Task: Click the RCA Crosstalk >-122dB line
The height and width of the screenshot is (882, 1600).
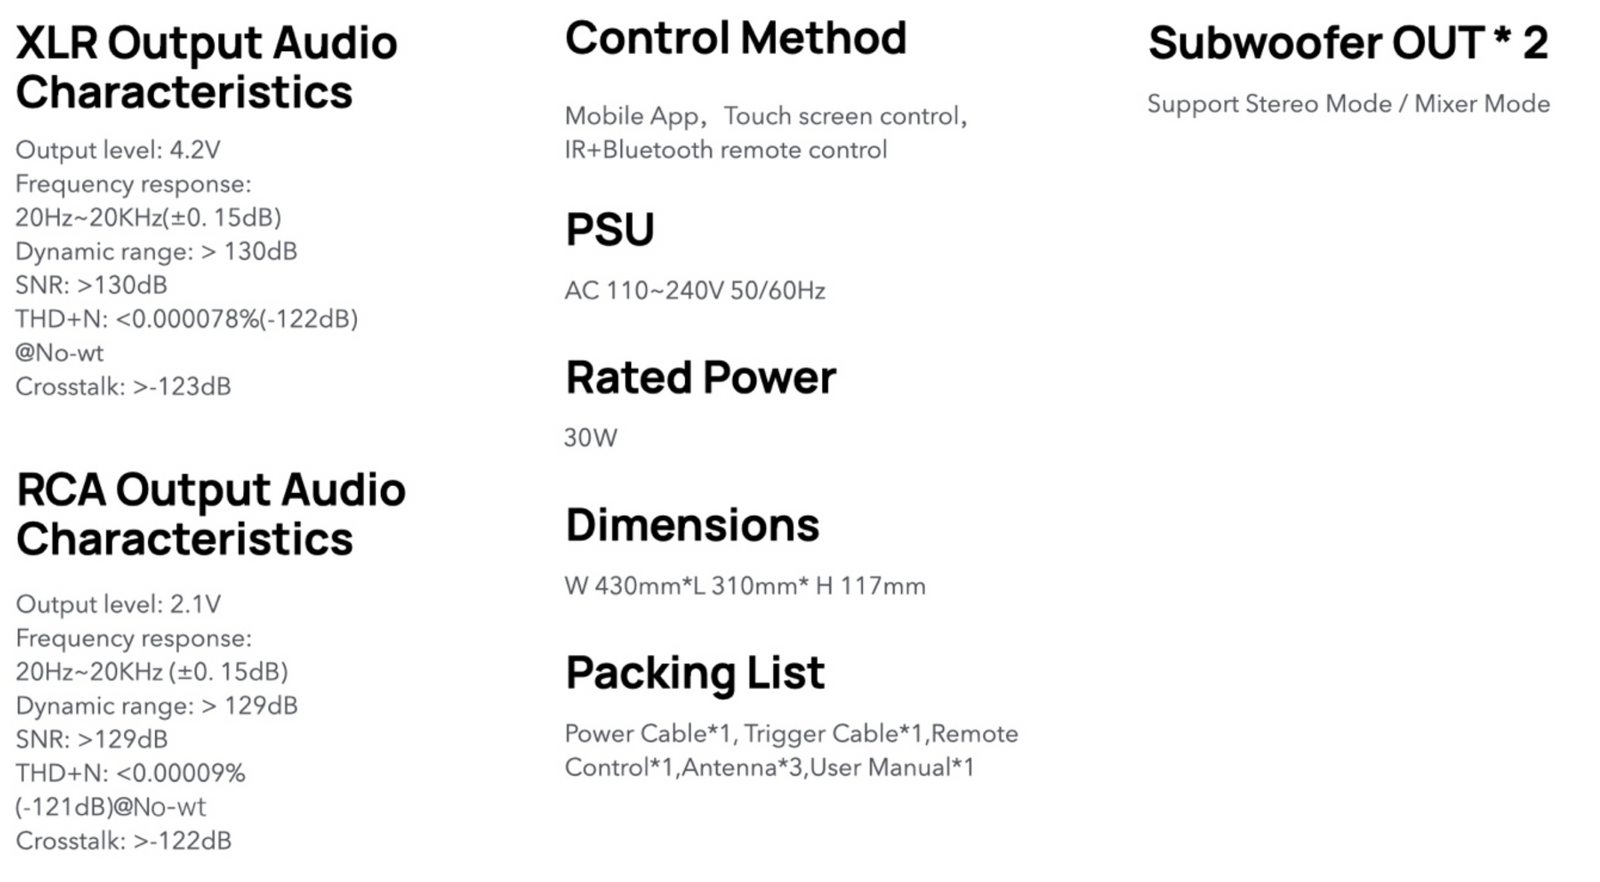Action: (123, 841)
